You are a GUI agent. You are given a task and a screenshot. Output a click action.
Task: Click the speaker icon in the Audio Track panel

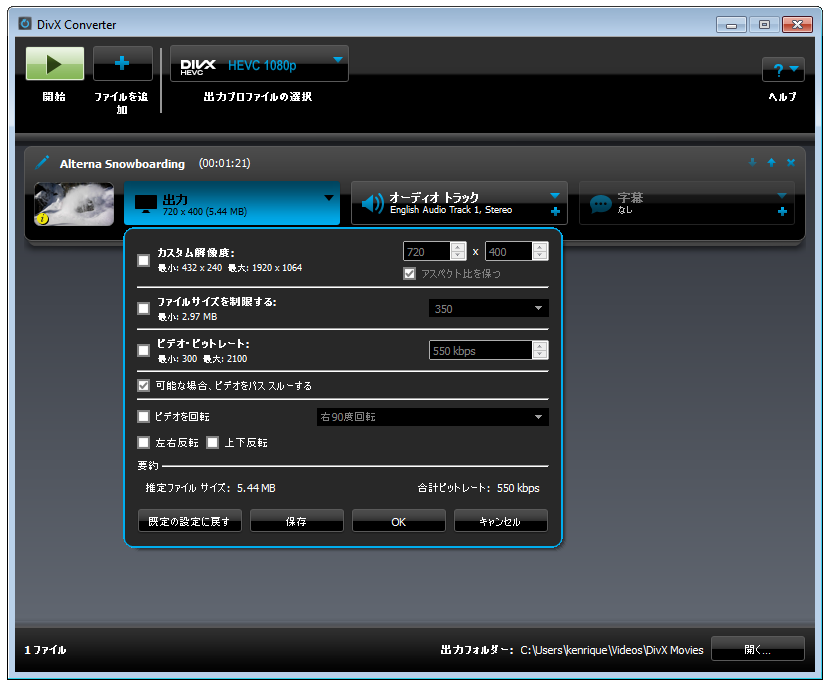tap(373, 203)
